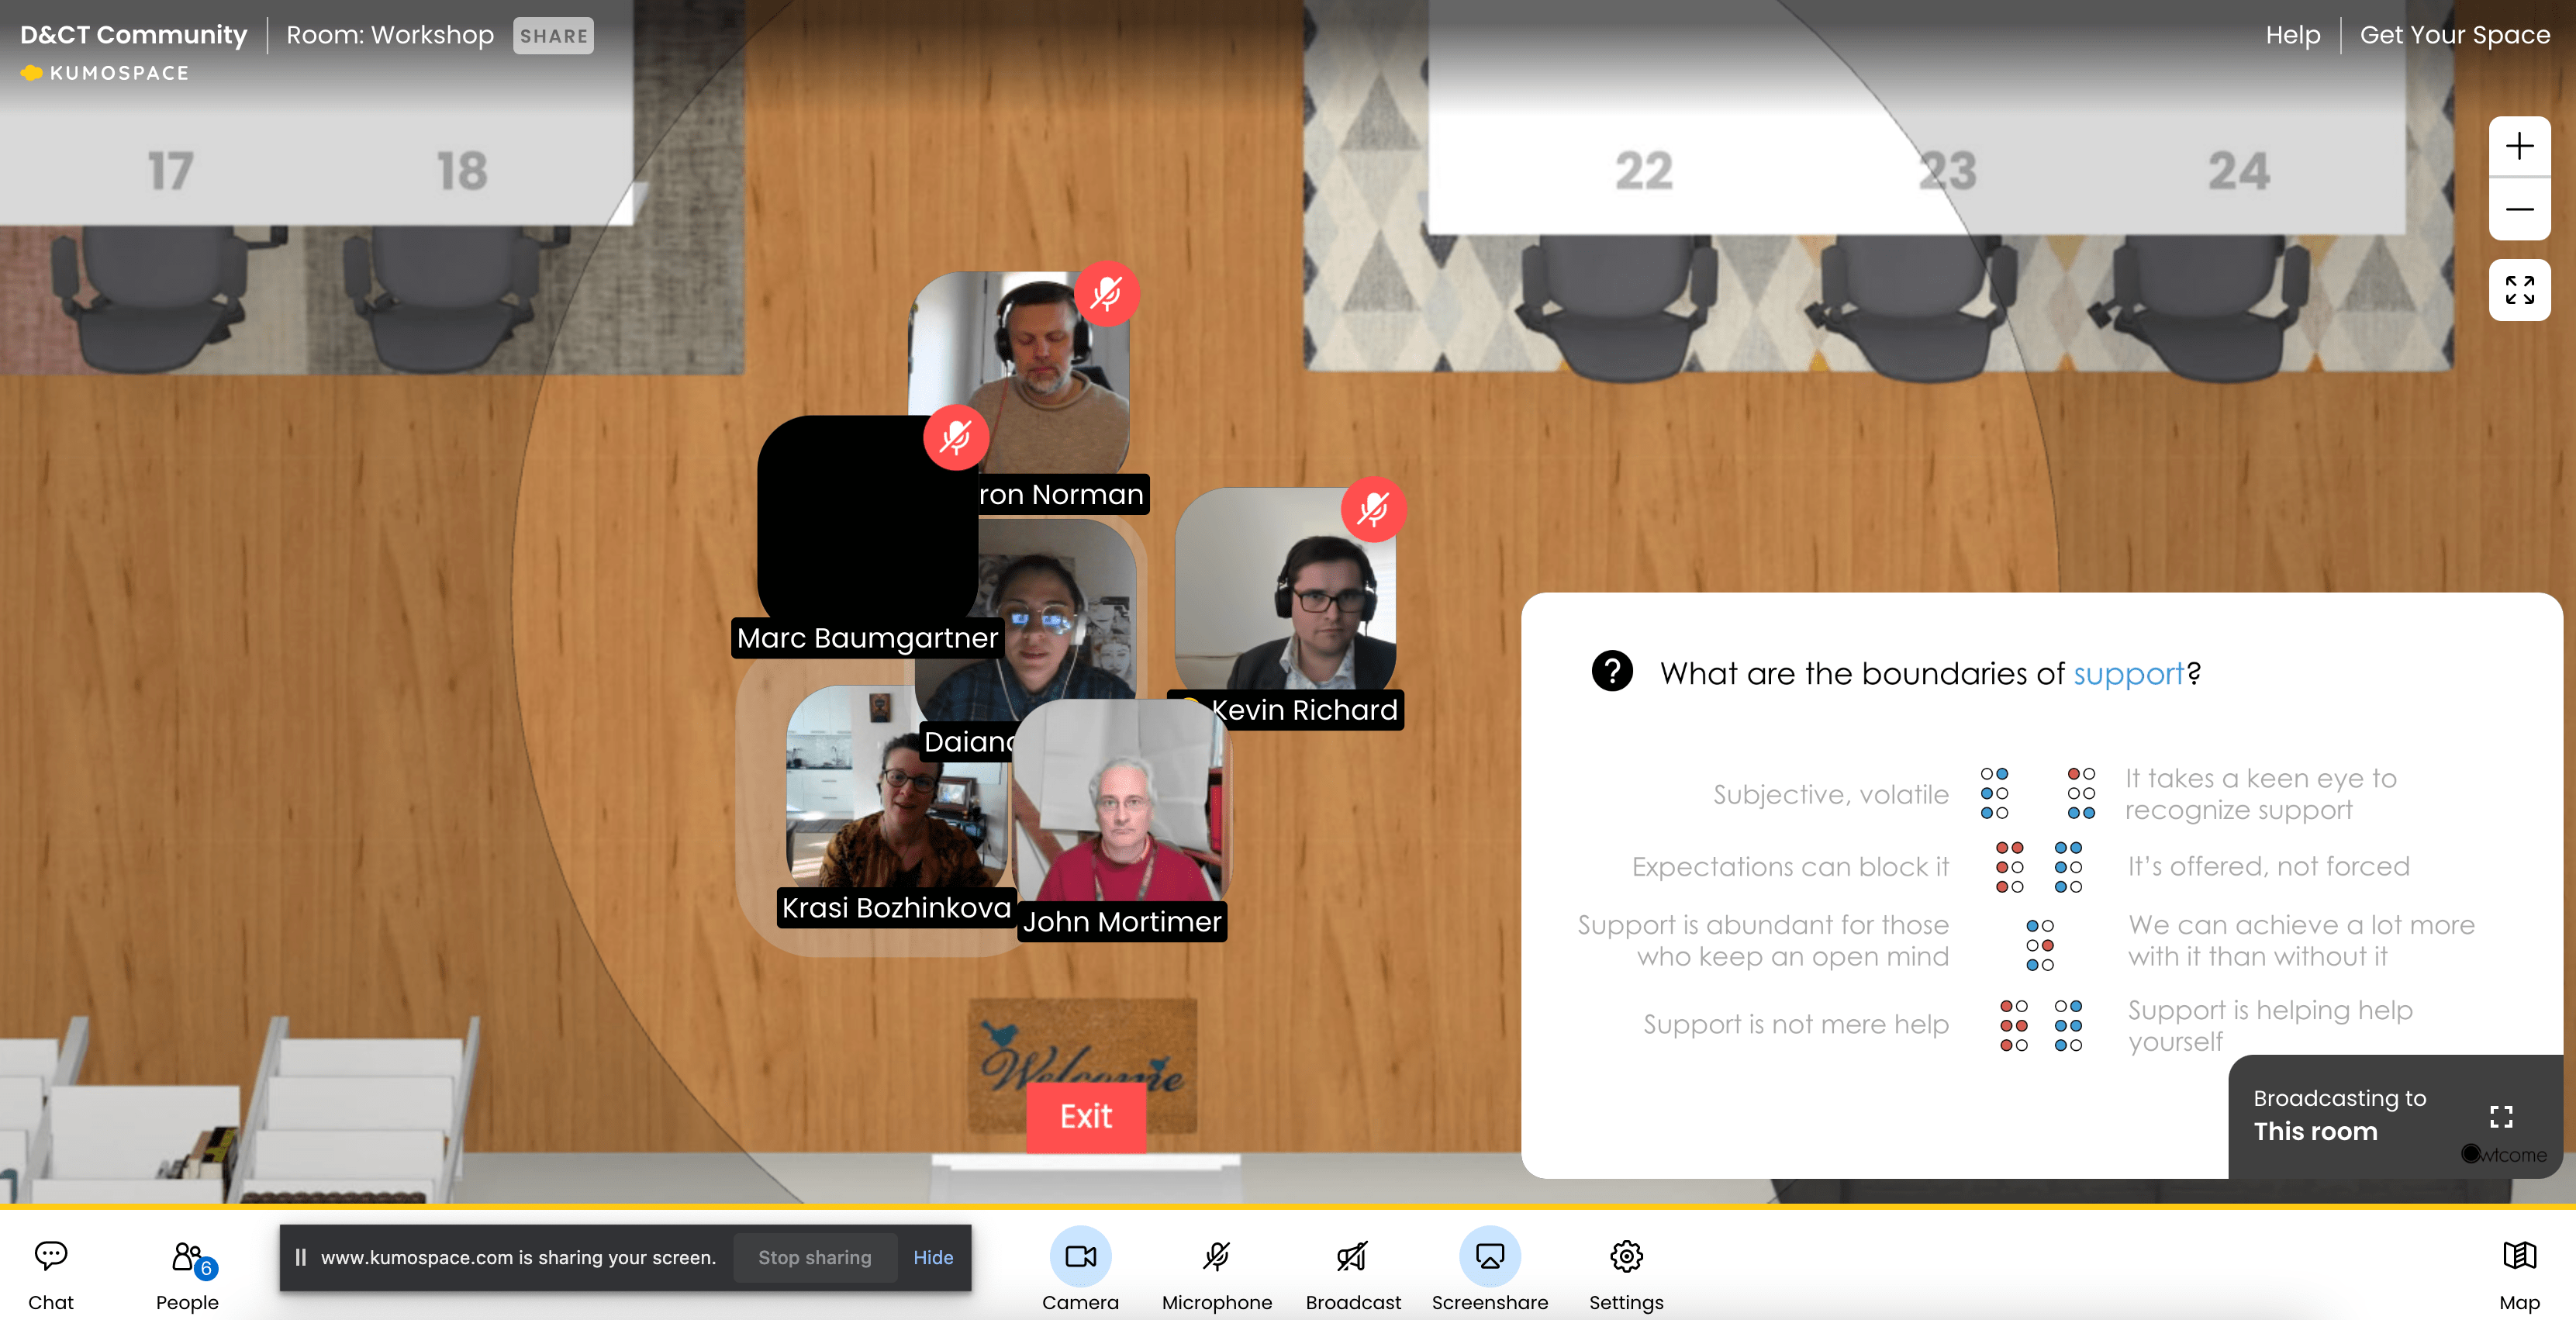Open Get Your Space link
The height and width of the screenshot is (1320, 2576).
[2454, 35]
